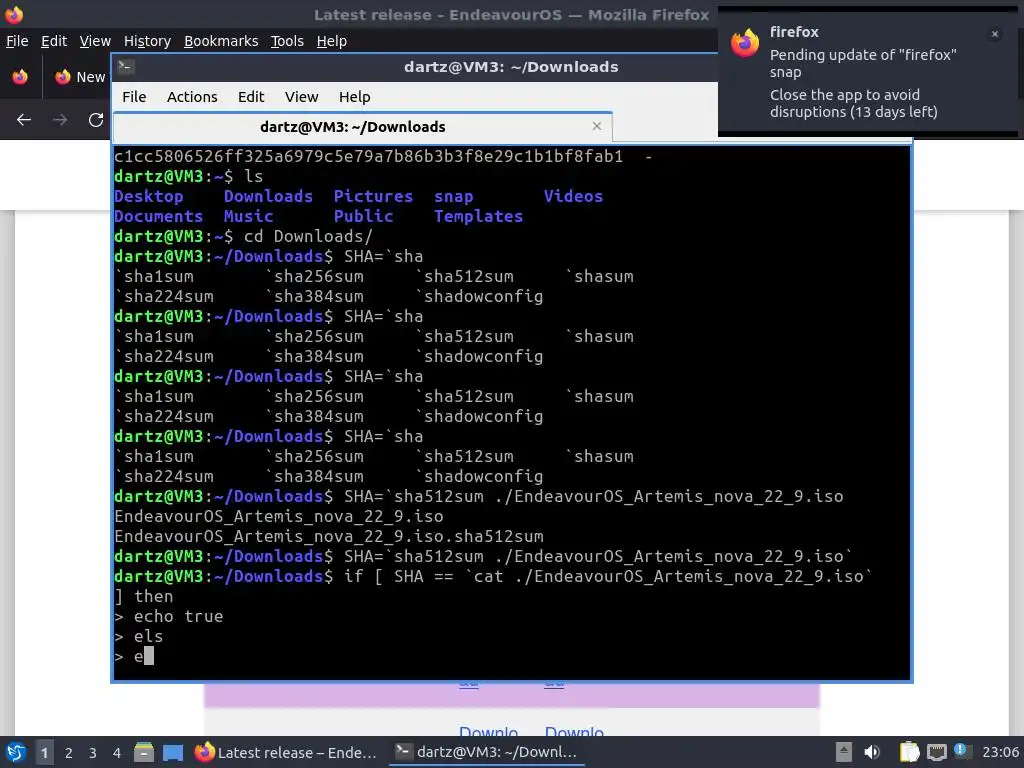Open terminal Help menu

tap(355, 97)
